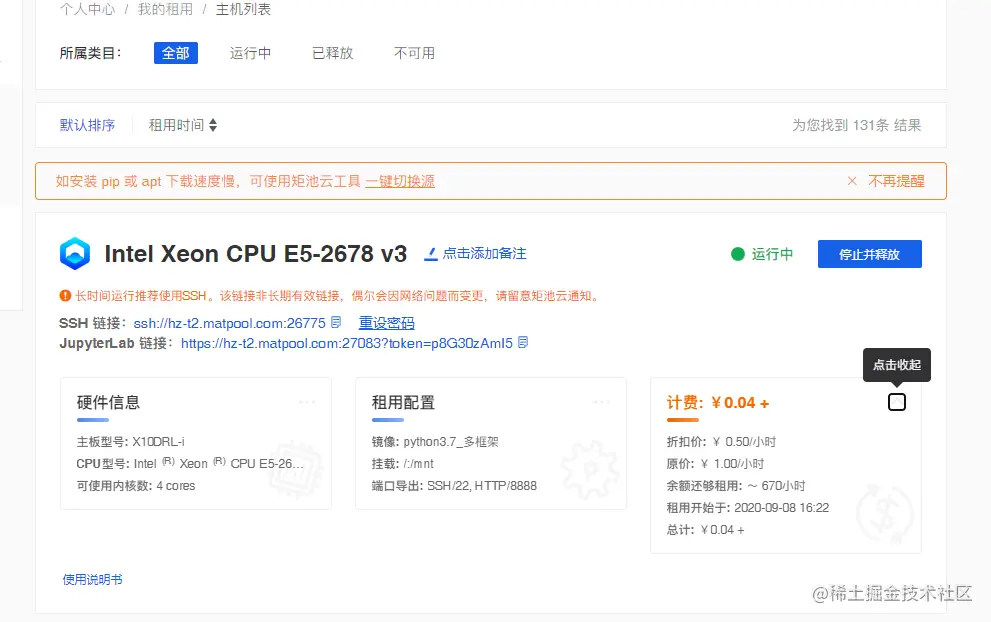Open the ssh://hz-t2.matpool.com:26775 link
This screenshot has width=991, height=622.
(229, 323)
